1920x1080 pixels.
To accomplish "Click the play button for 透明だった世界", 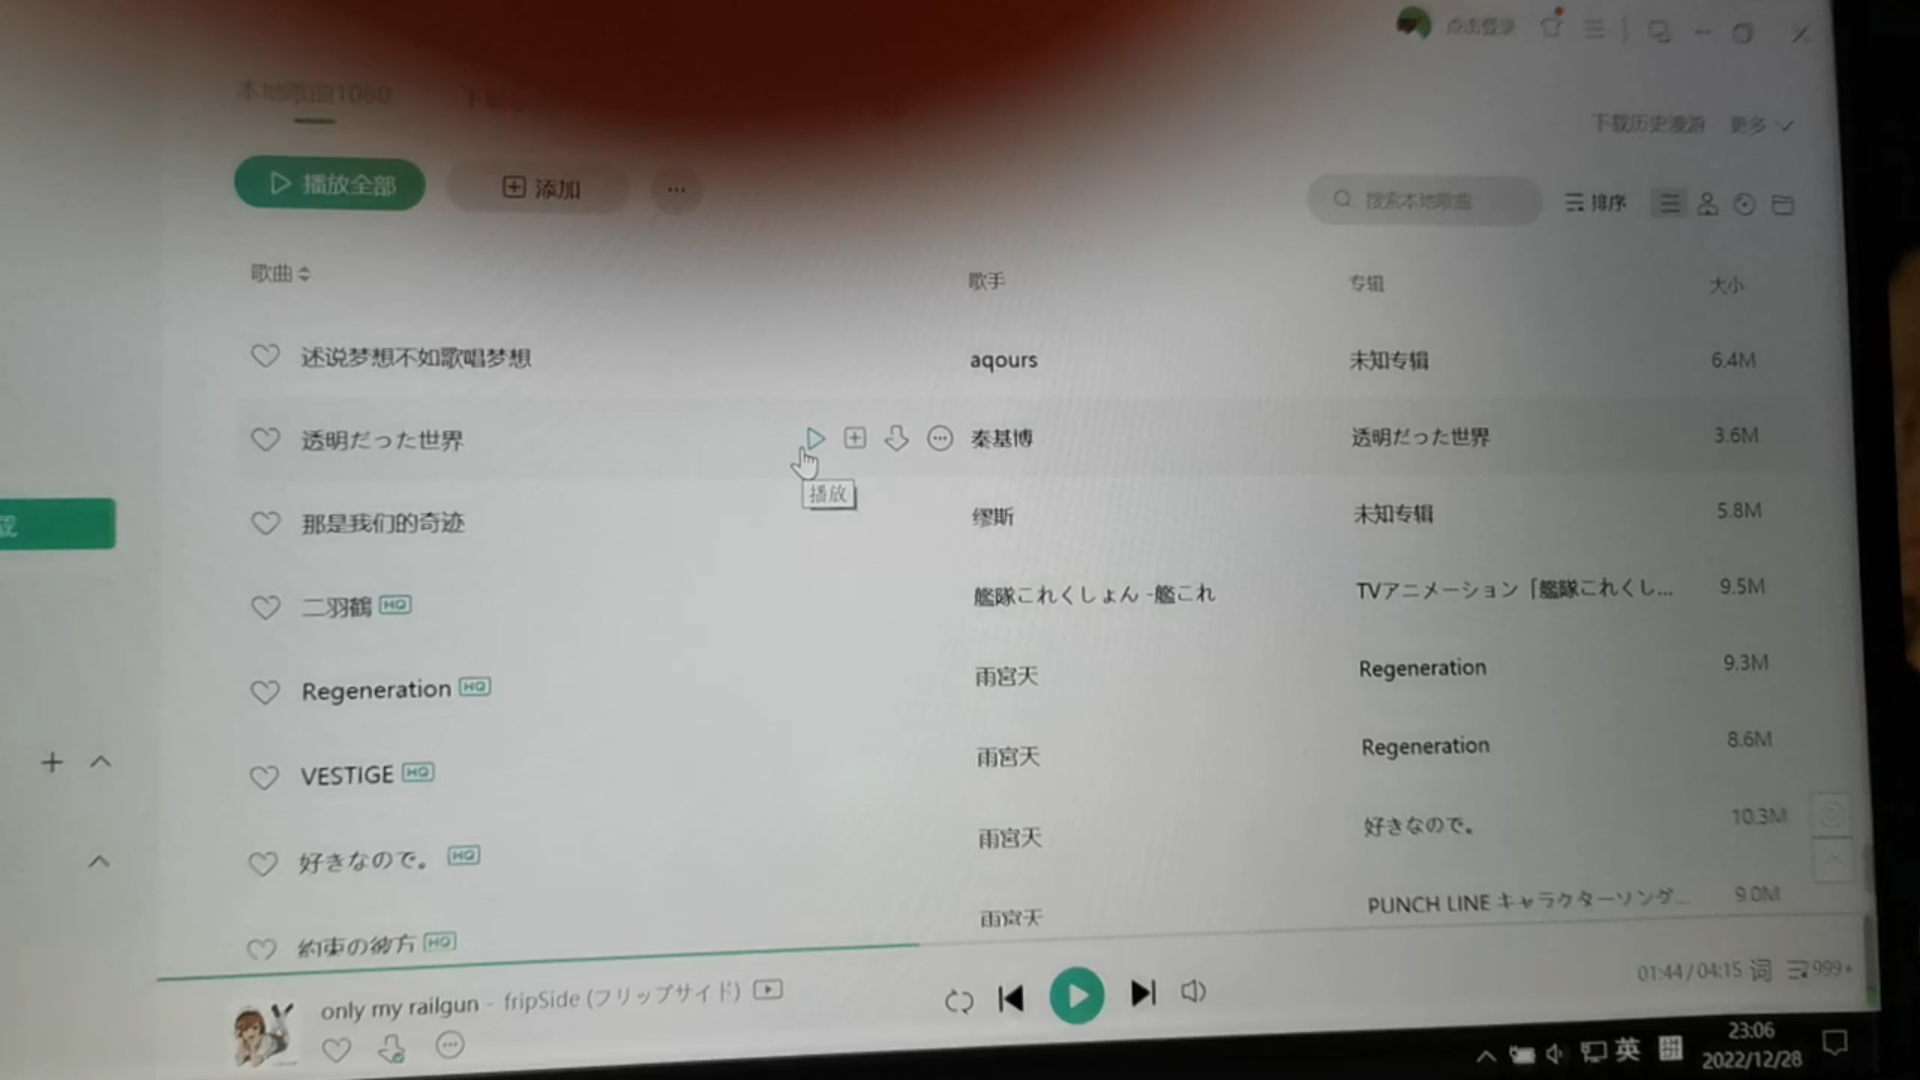I will point(812,436).
